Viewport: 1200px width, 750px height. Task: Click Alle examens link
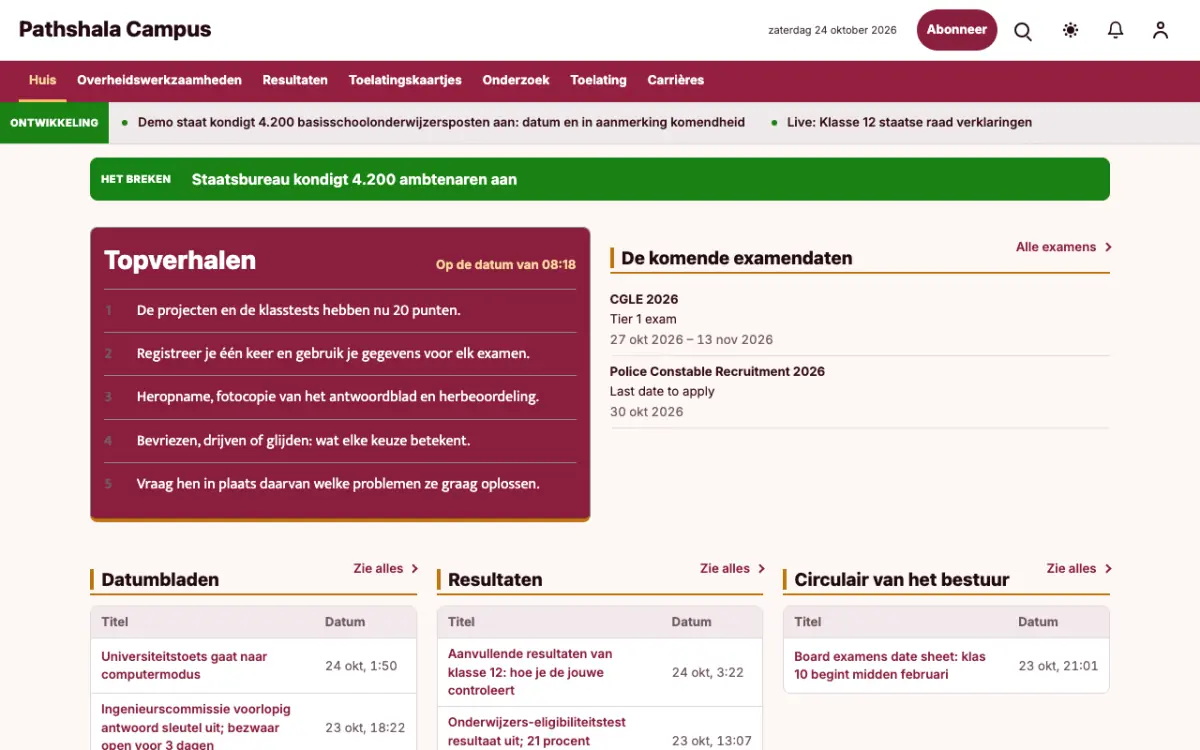1064,247
